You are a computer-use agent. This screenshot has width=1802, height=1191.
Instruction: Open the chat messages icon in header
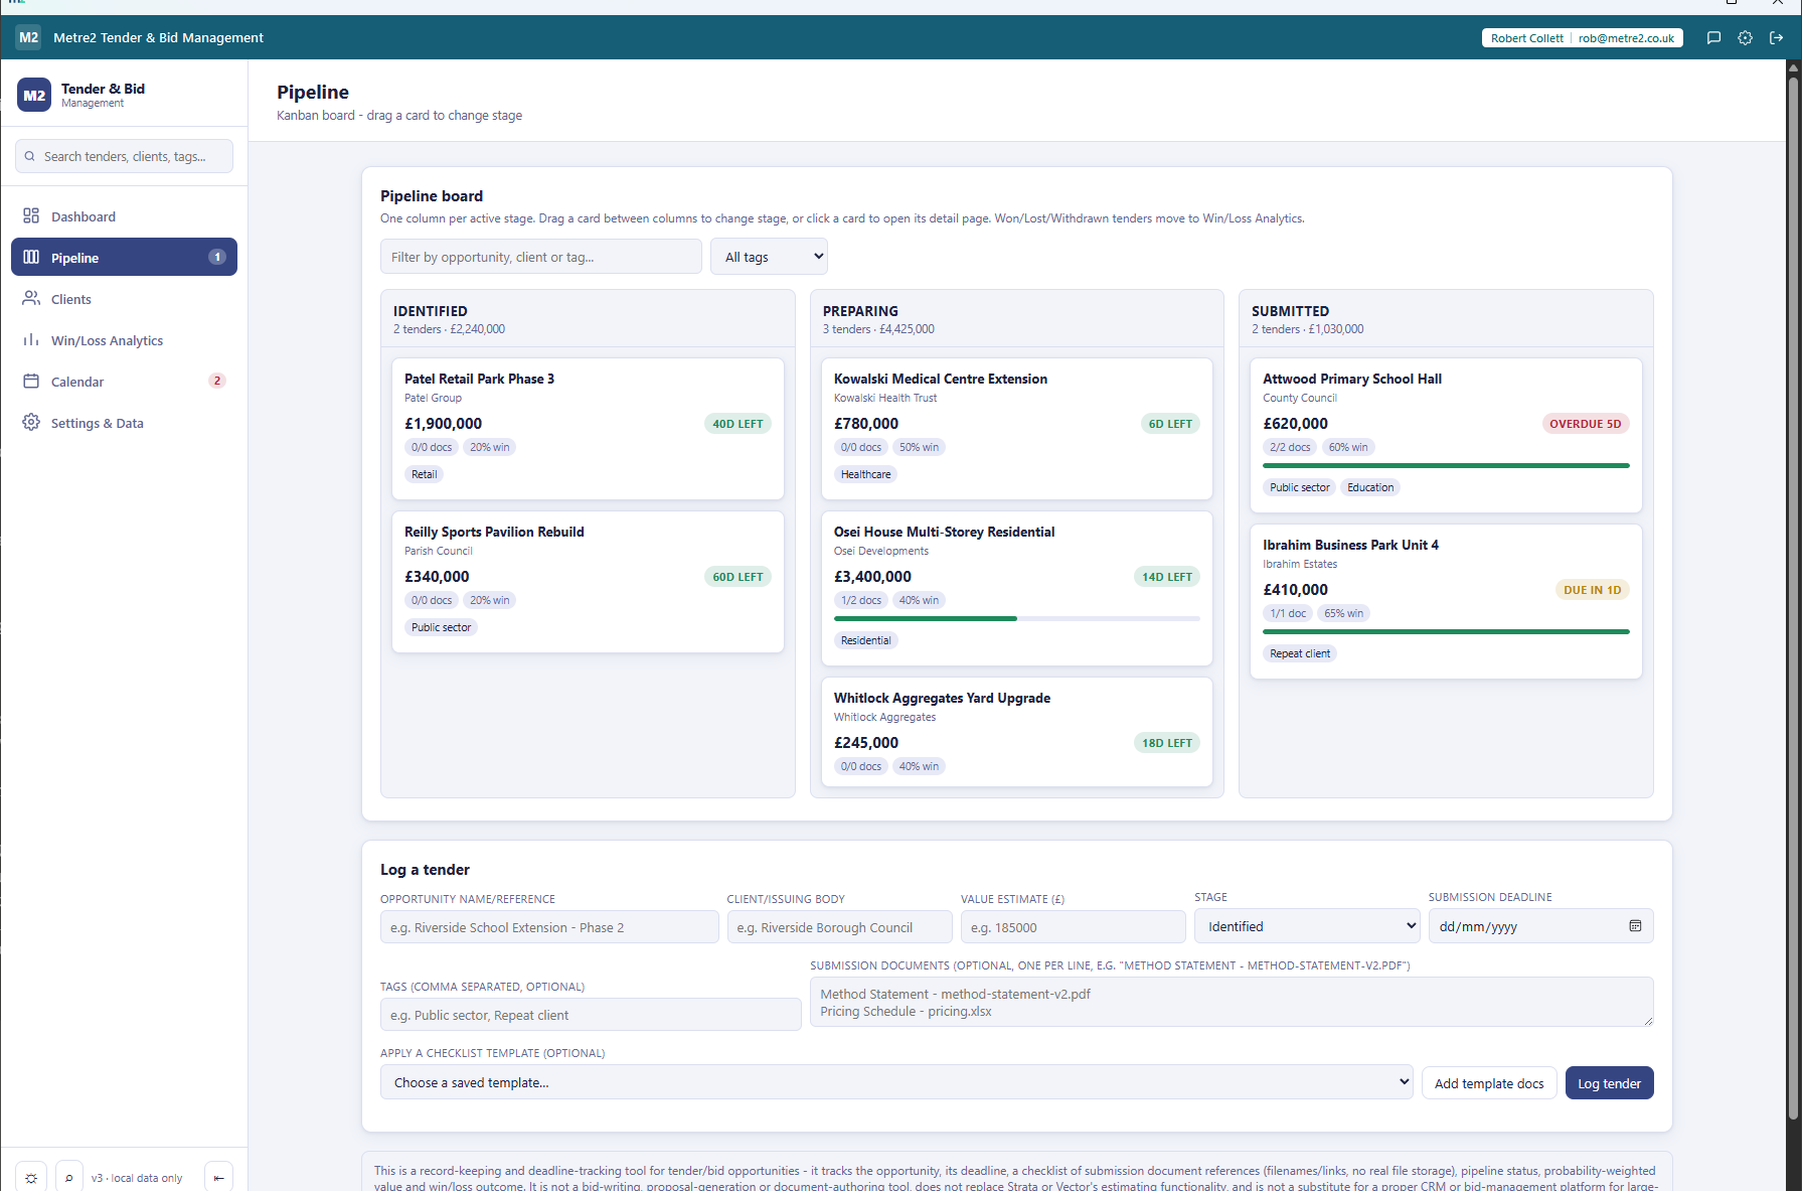pyautogui.click(x=1714, y=38)
